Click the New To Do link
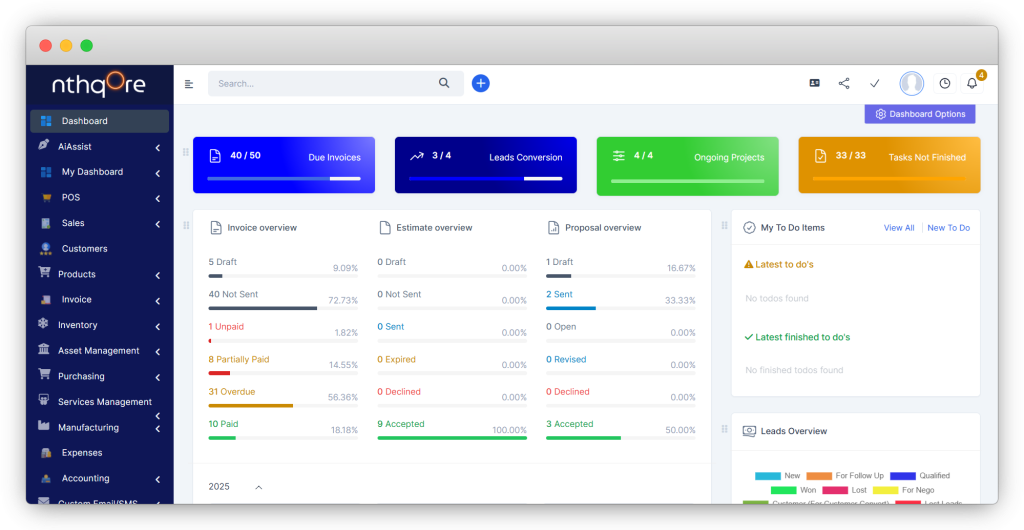The image size is (1024, 530). pos(948,228)
